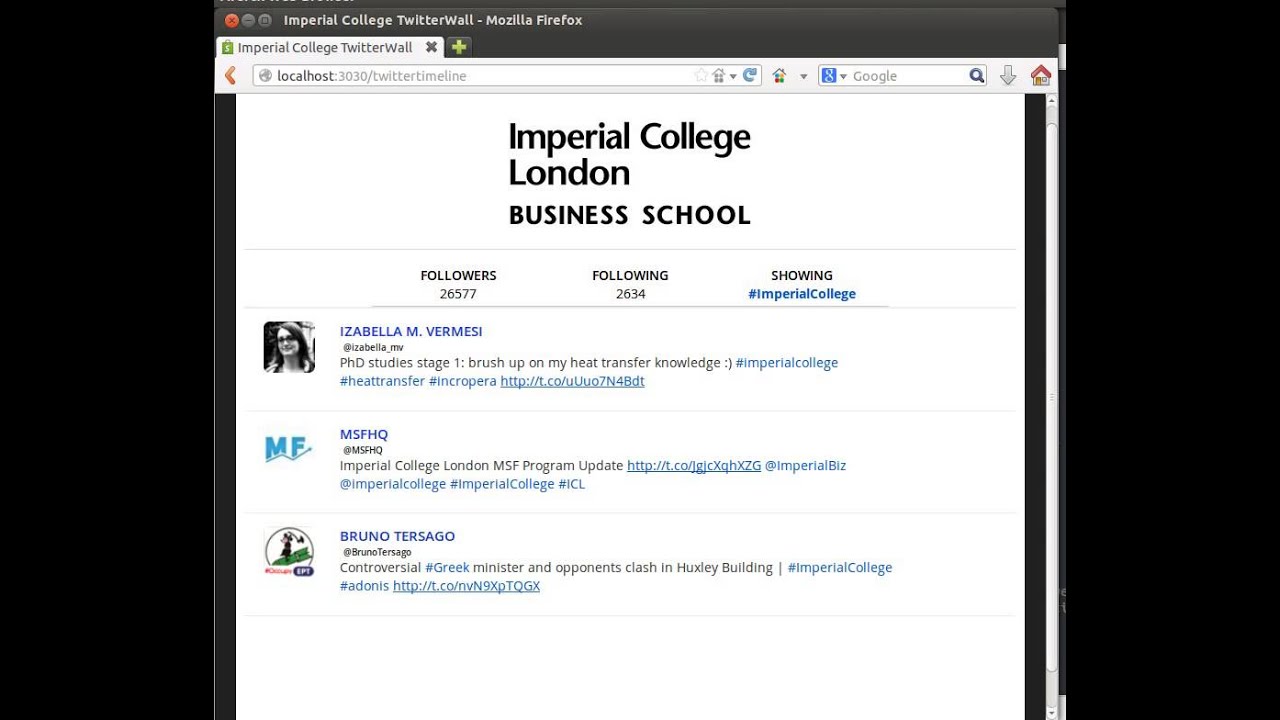Screen dimensions: 1280x720
Task: Click the FOLLOWING label
Action: click(630, 276)
